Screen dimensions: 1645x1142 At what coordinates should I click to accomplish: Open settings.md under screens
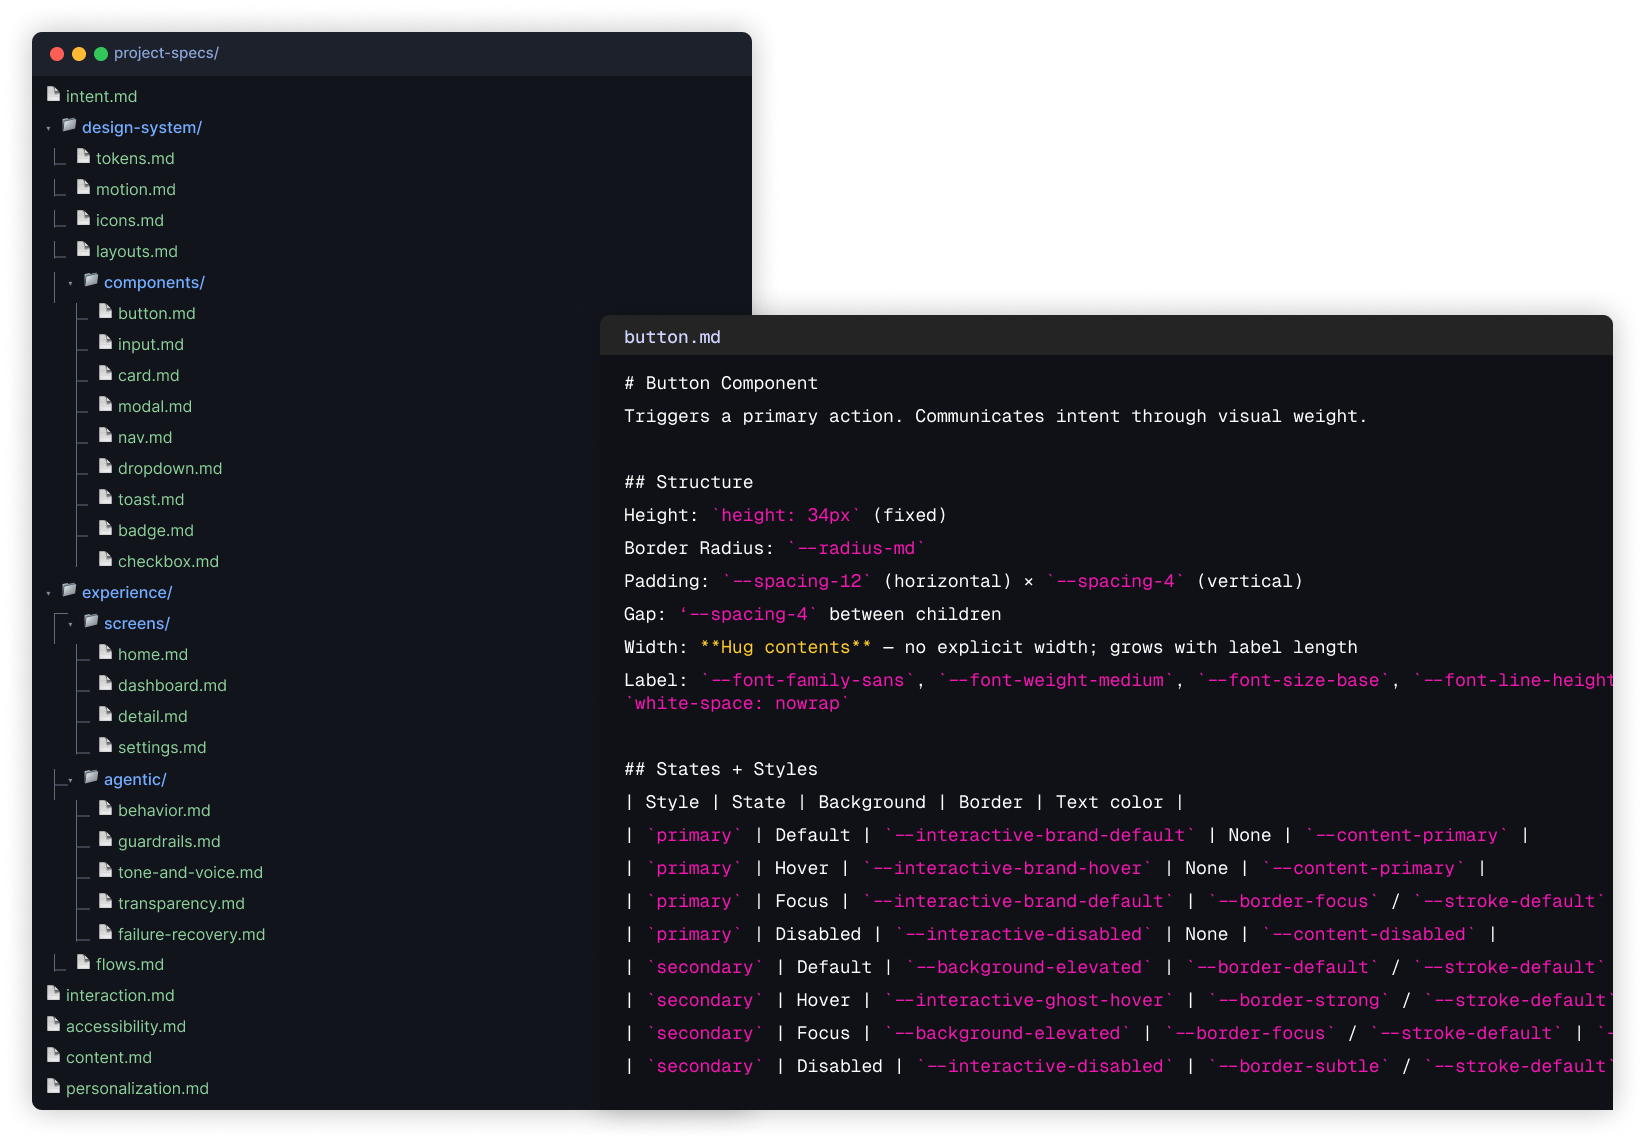coord(162,747)
